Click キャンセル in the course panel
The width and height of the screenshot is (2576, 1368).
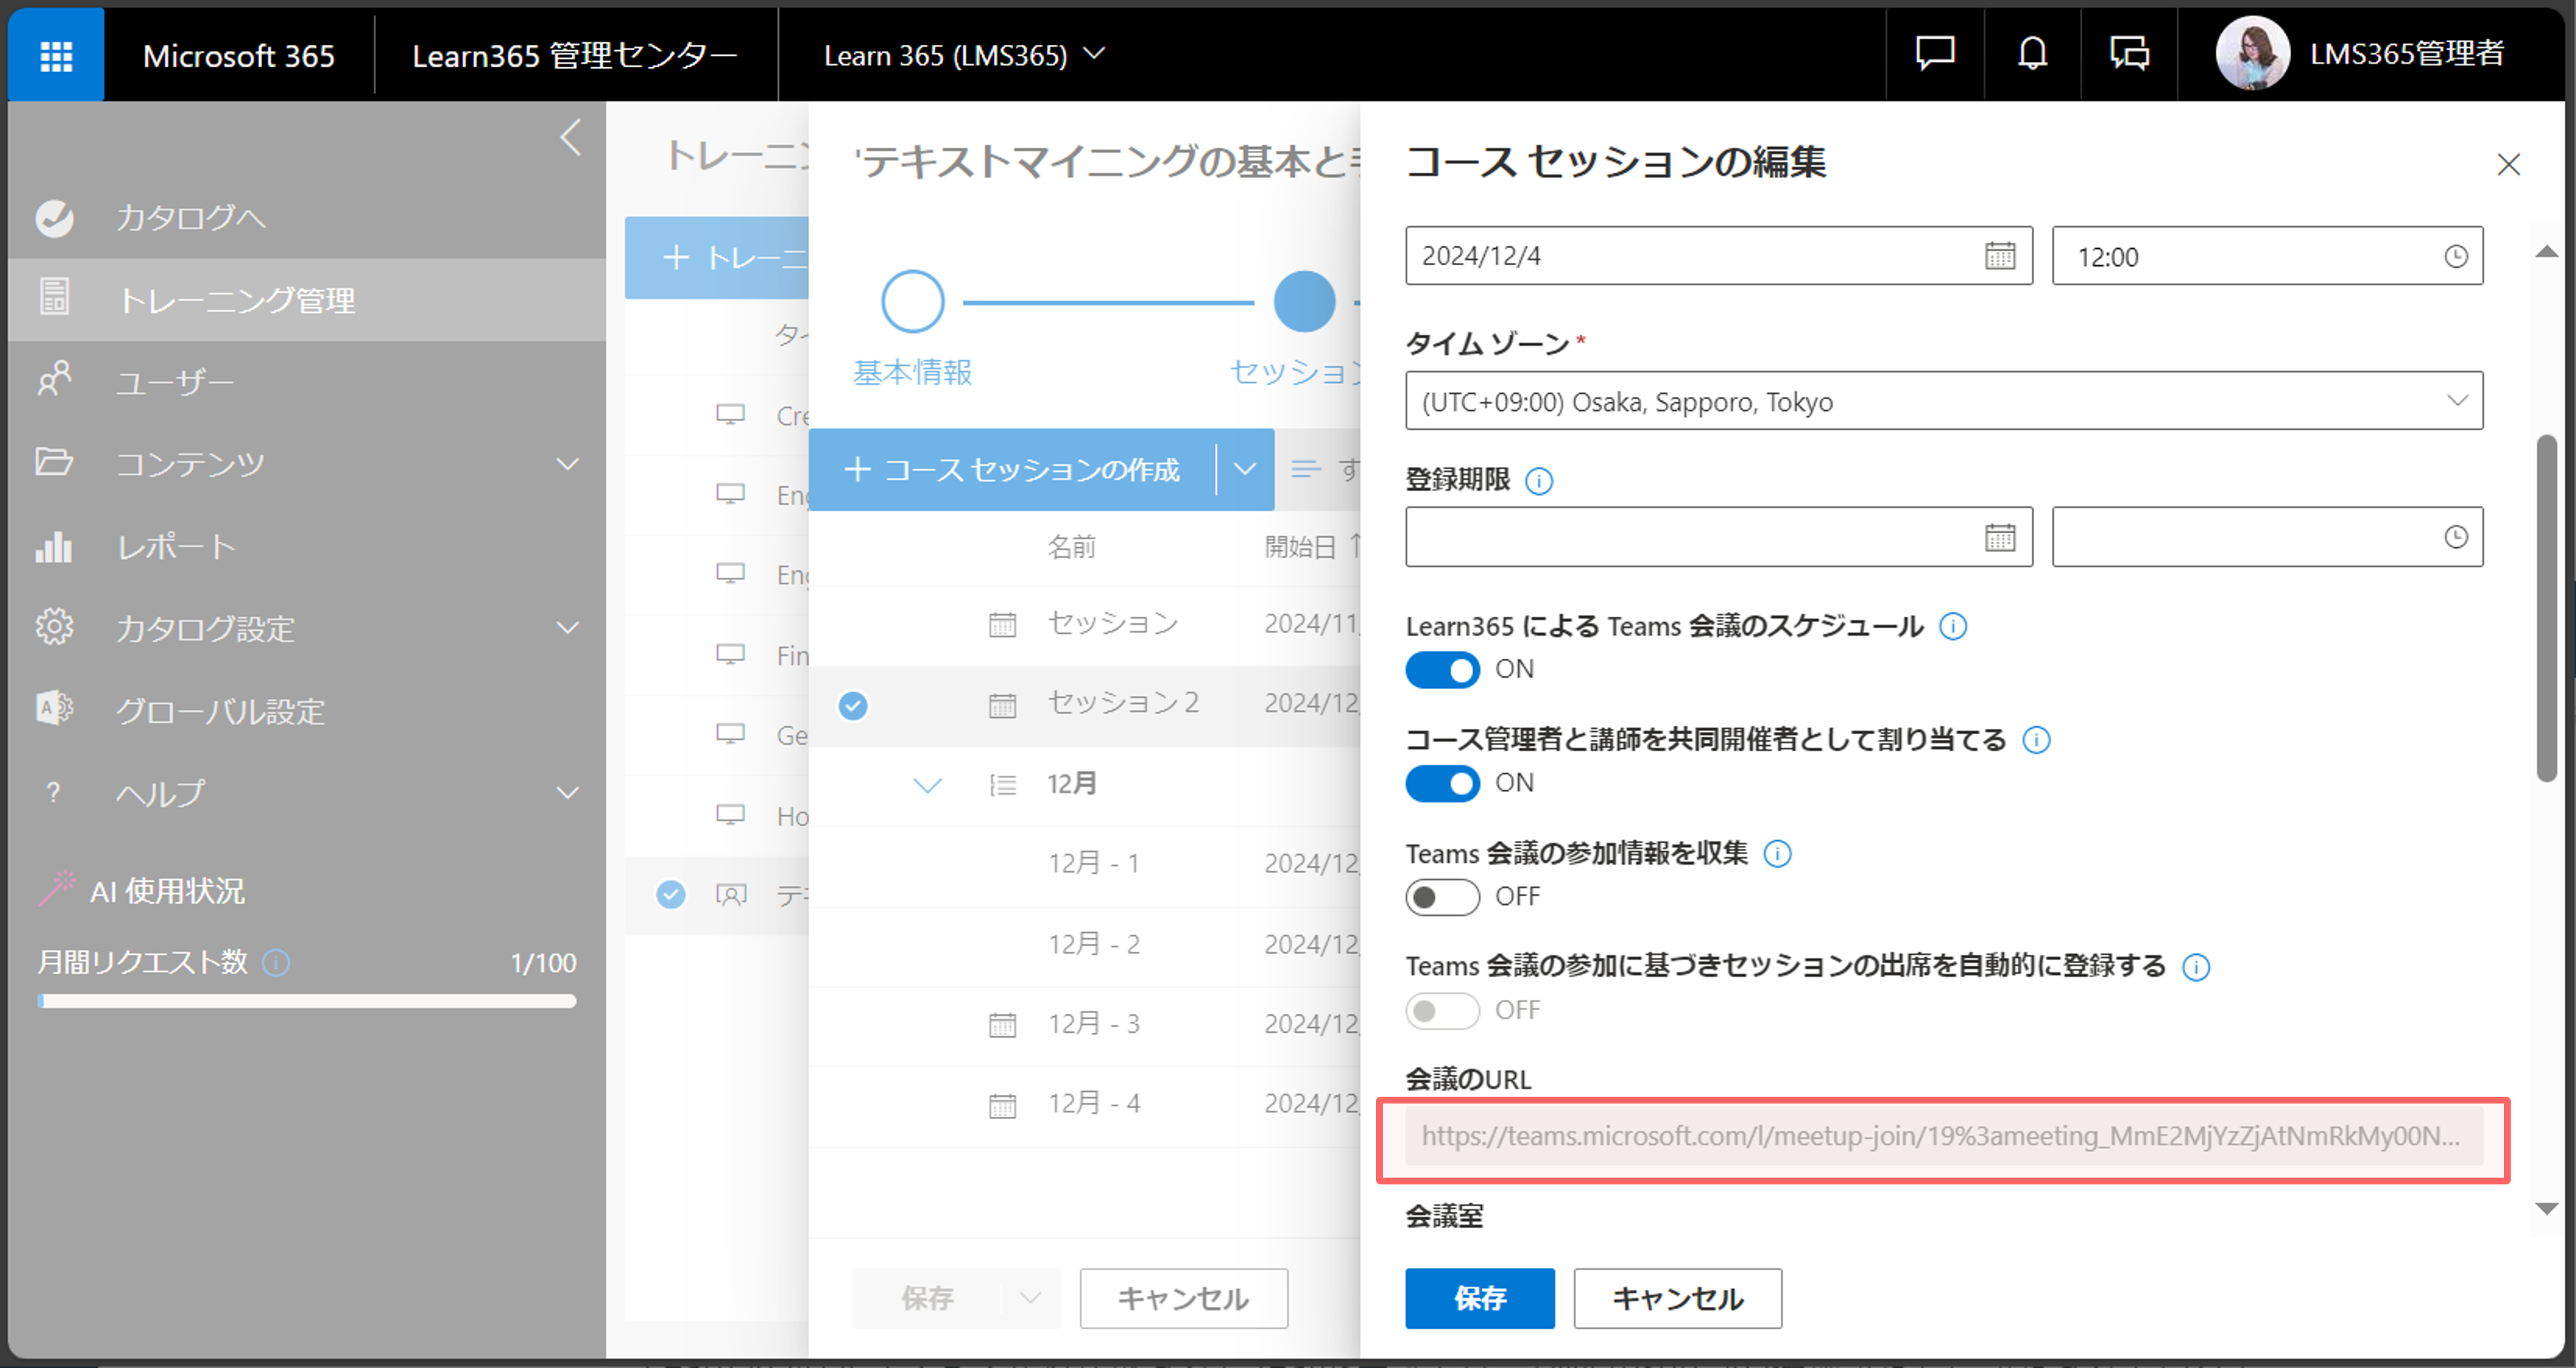click(x=1184, y=1298)
